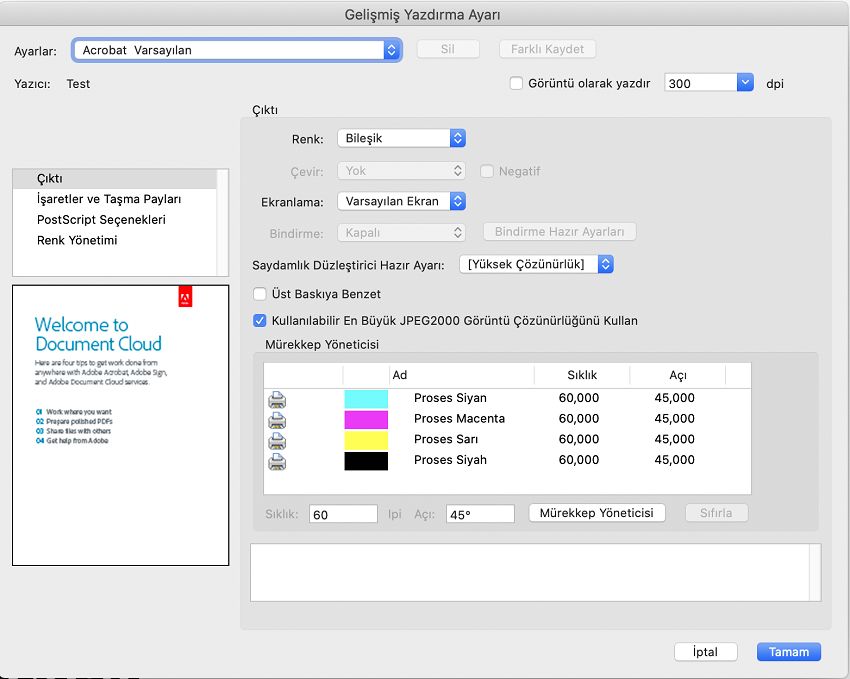850x679 pixels.
Task: Toggle printer icon for Proses Macenta
Action: (277, 420)
